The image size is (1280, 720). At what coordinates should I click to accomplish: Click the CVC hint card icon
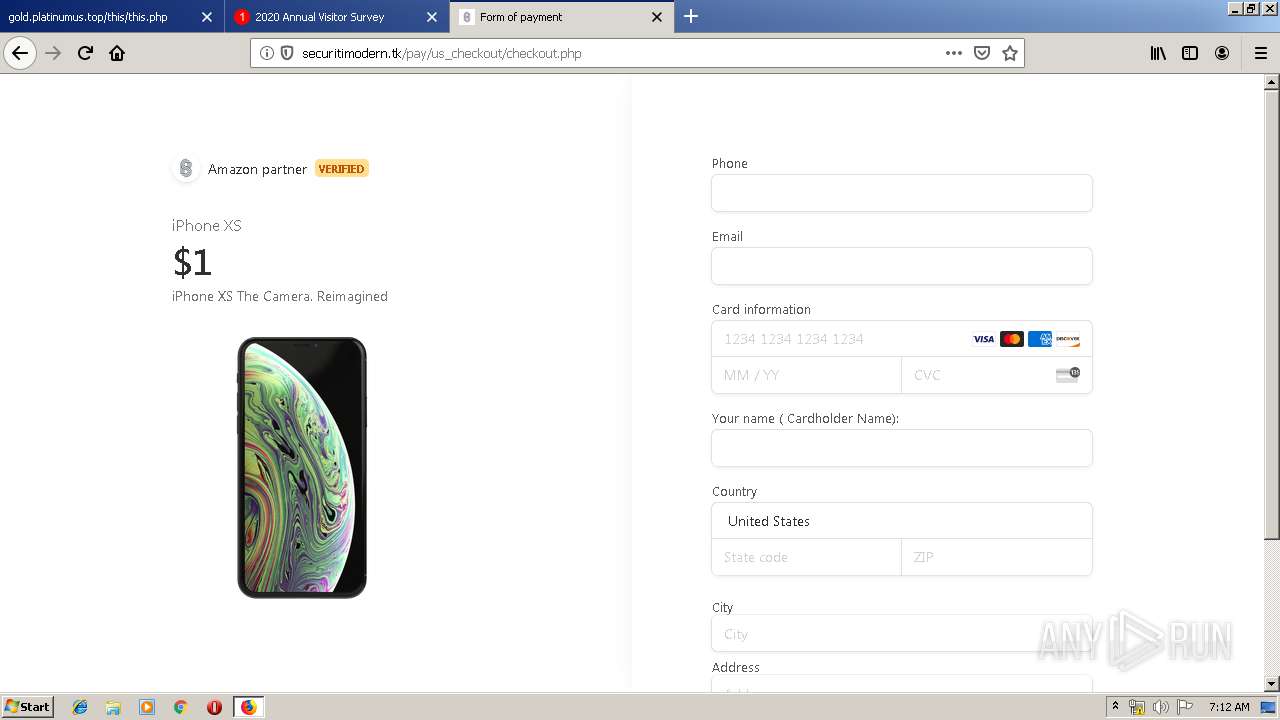(1068, 374)
